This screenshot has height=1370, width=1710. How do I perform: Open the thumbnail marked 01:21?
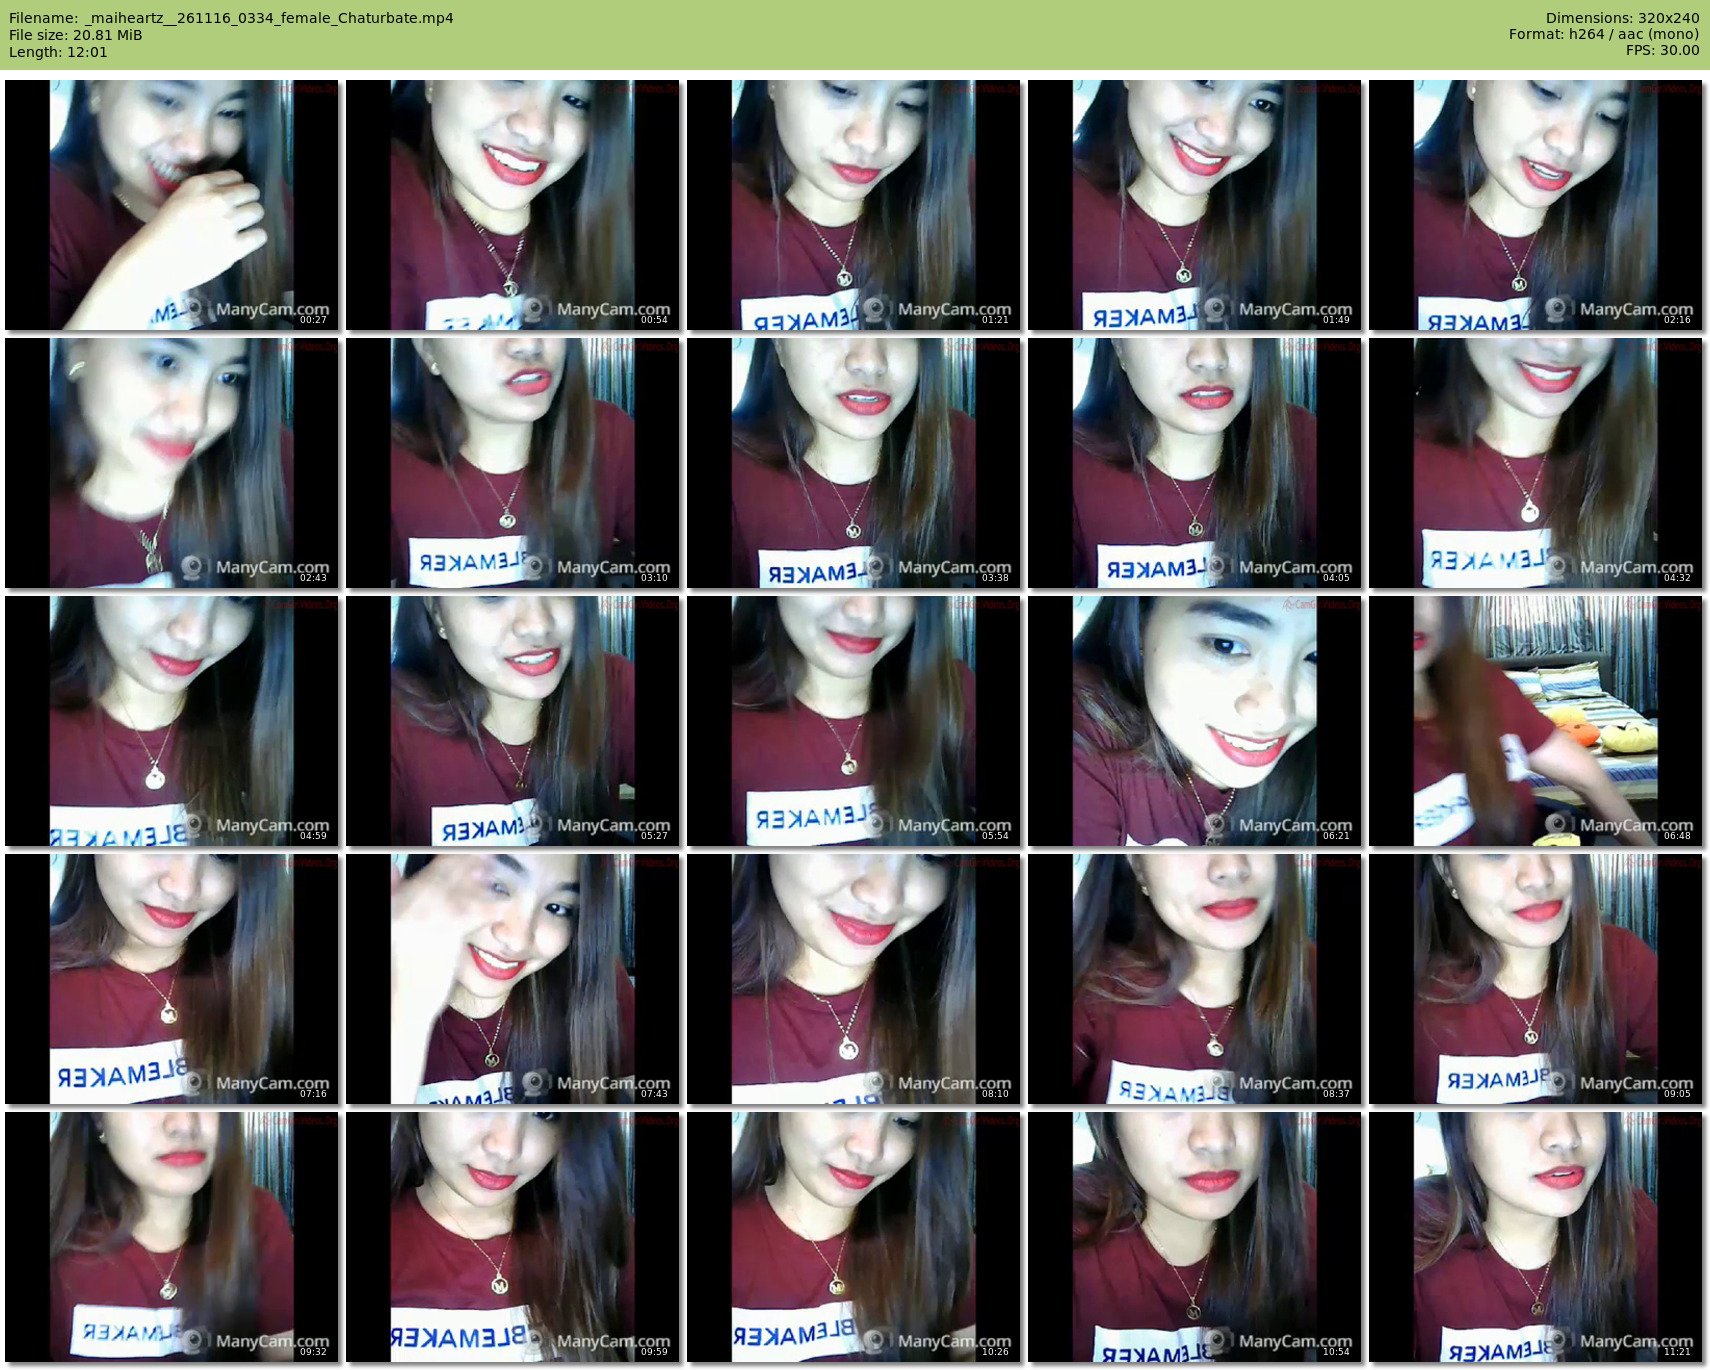click(x=854, y=205)
